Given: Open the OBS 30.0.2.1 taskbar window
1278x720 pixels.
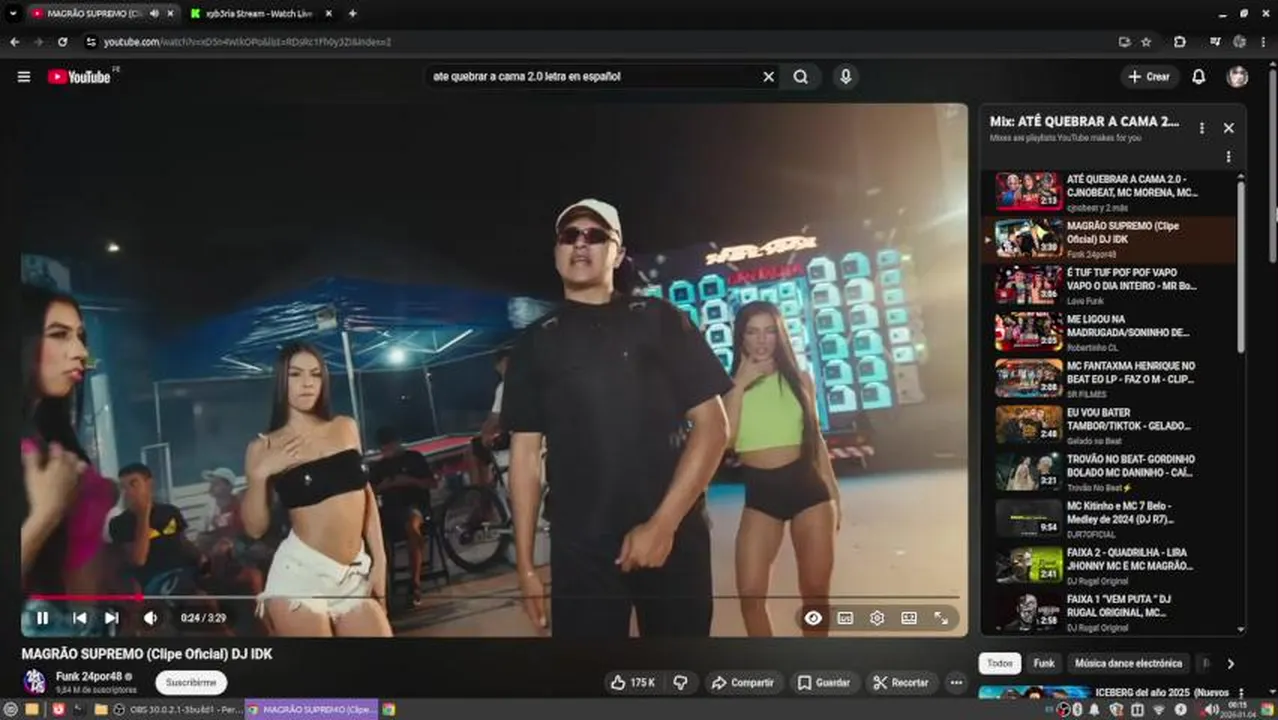Looking at the screenshot, I should [180, 710].
